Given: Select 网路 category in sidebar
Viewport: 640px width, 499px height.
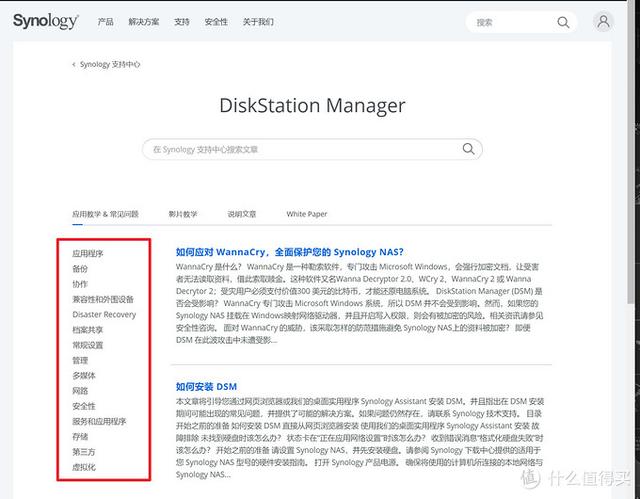Looking at the screenshot, I should click(x=80, y=391).
